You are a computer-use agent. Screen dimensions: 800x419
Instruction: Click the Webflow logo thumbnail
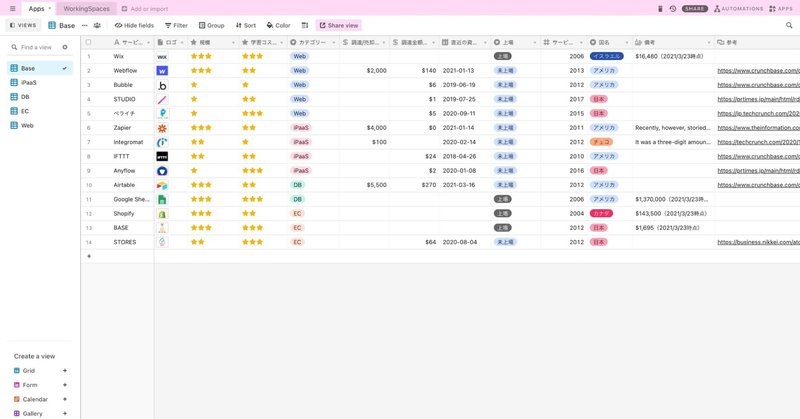click(162, 71)
